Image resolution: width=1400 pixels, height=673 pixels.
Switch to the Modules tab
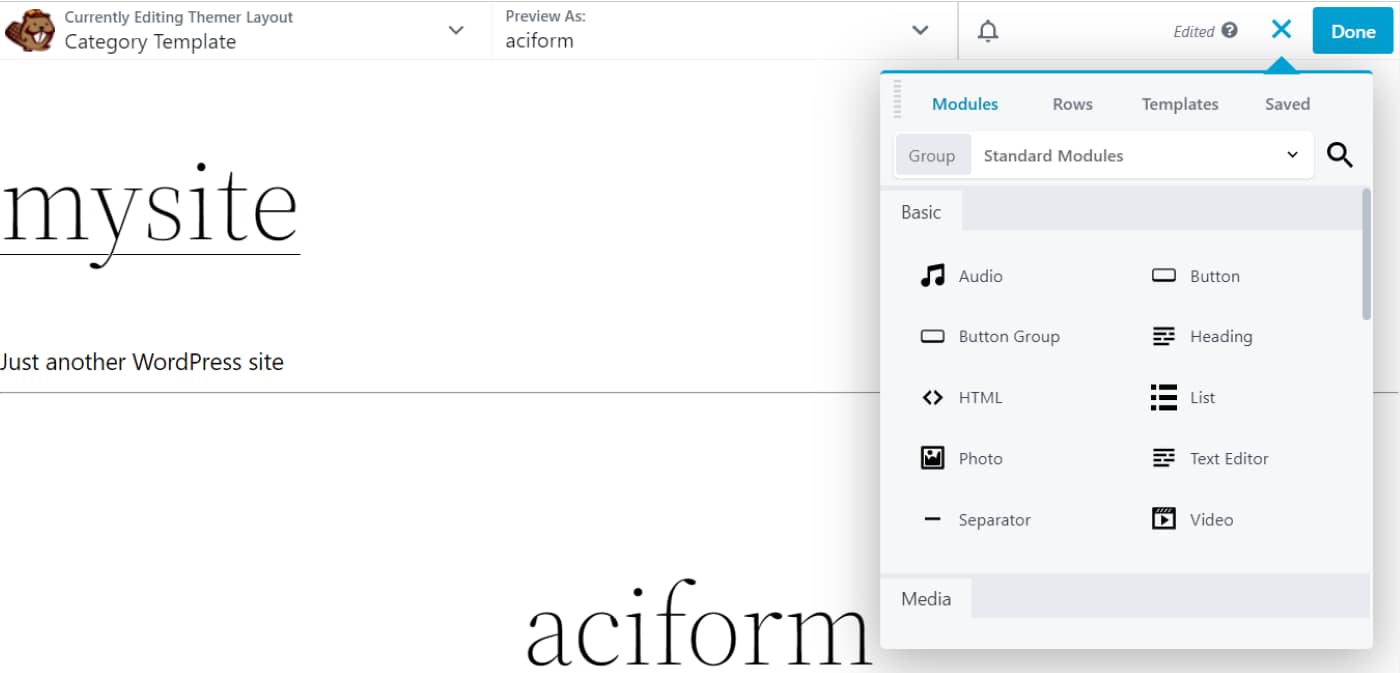point(965,104)
